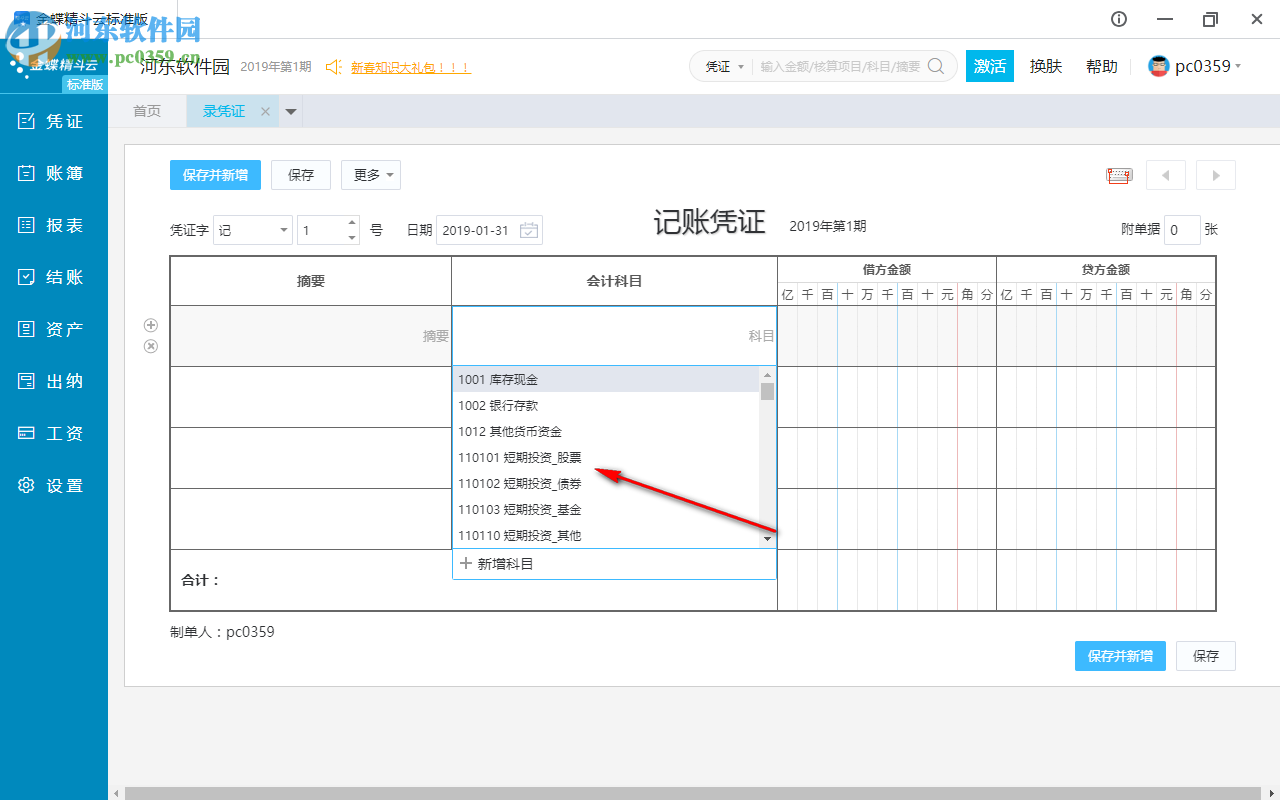Increase the voucher number with the up stepper

tap(350, 224)
